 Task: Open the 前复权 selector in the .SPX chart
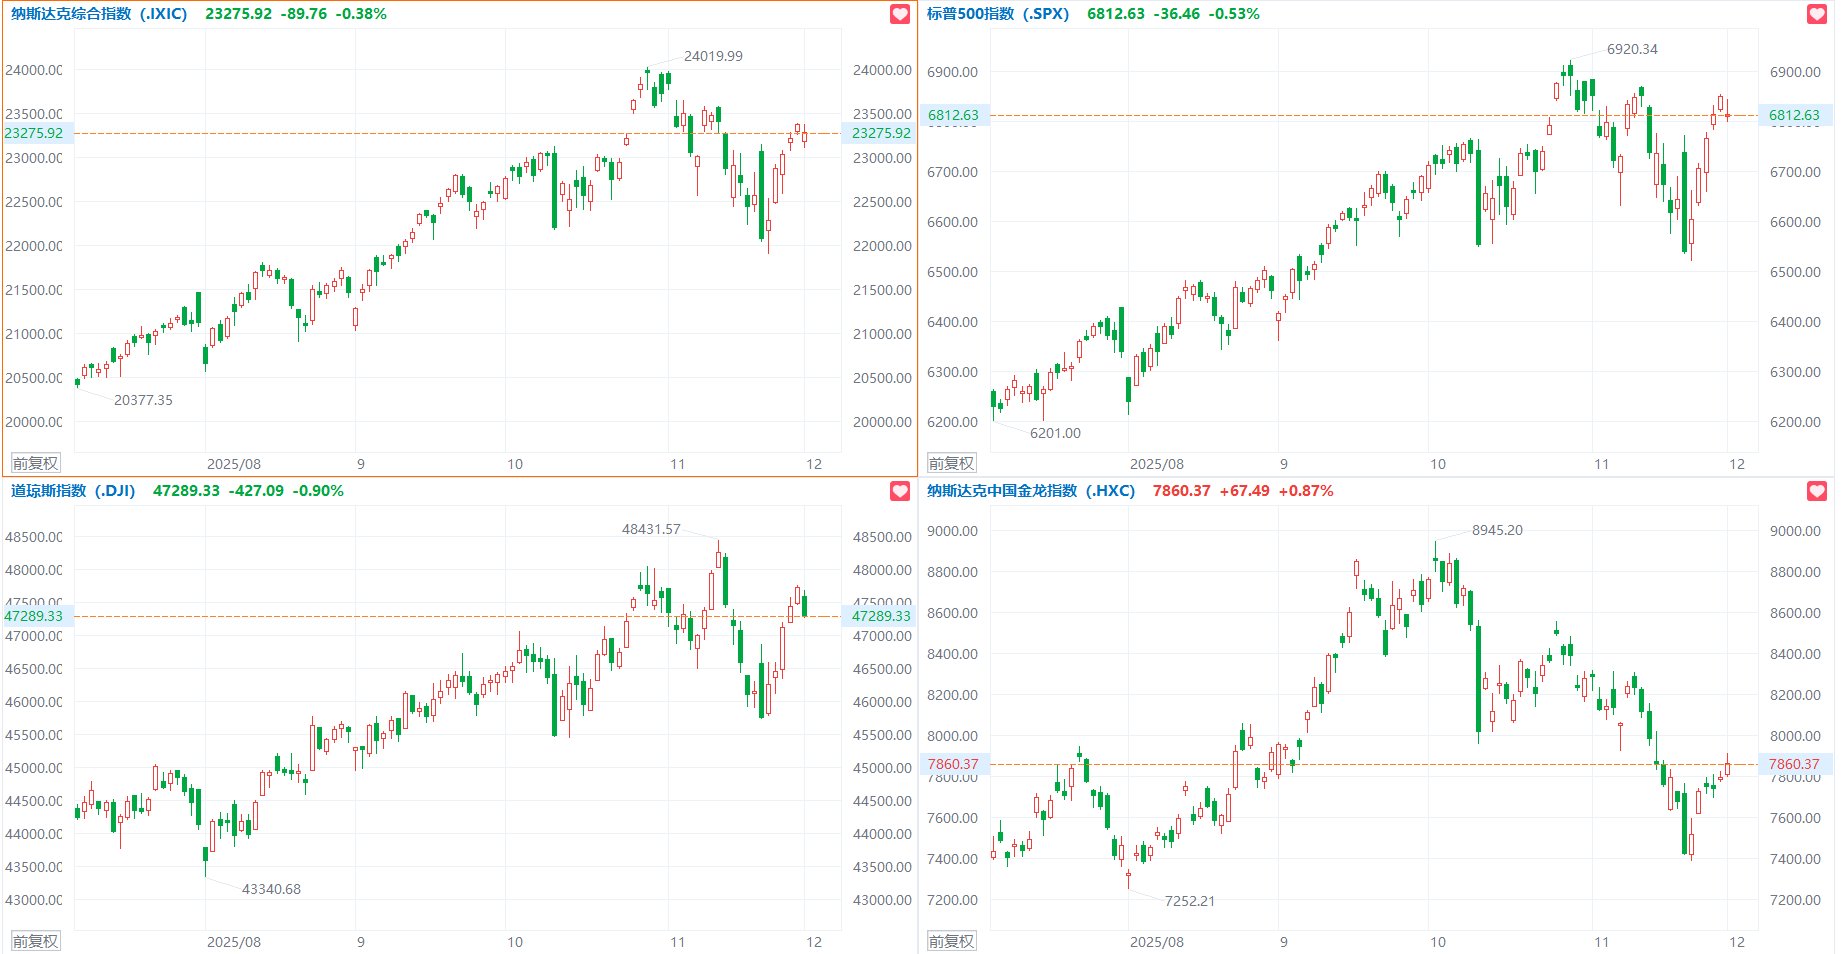(951, 463)
